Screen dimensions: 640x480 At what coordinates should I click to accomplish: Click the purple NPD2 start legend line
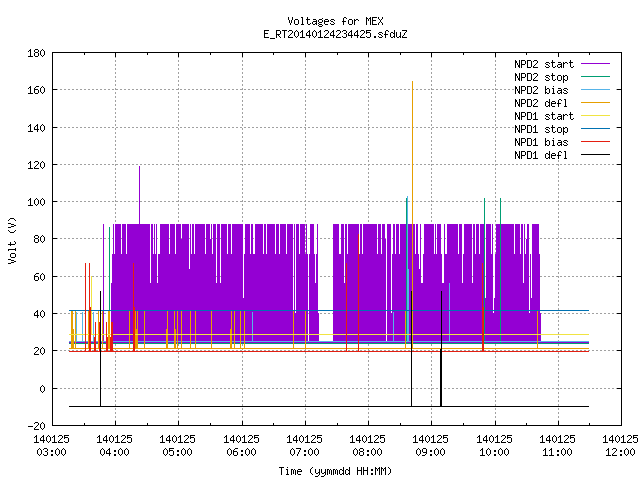(x=595, y=64)
